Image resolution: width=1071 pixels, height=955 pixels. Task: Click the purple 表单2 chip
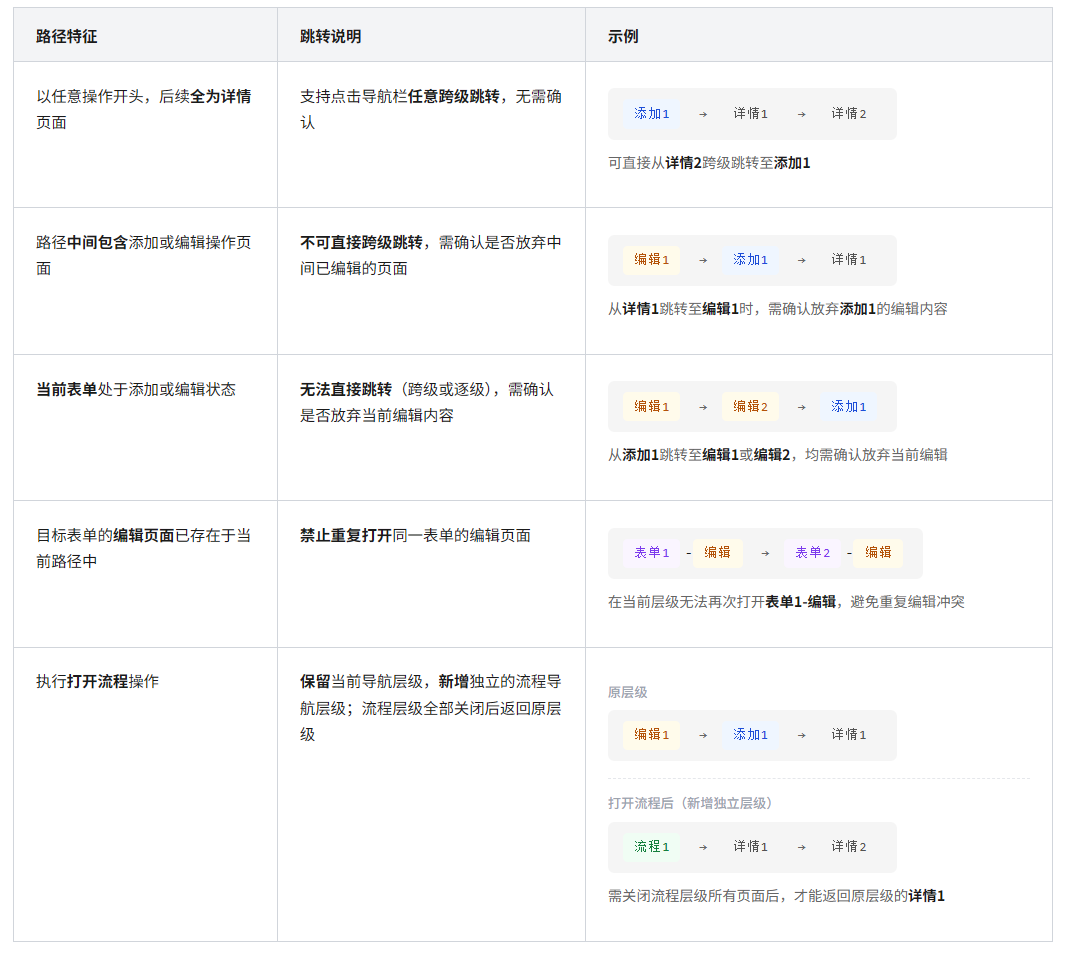813,553
